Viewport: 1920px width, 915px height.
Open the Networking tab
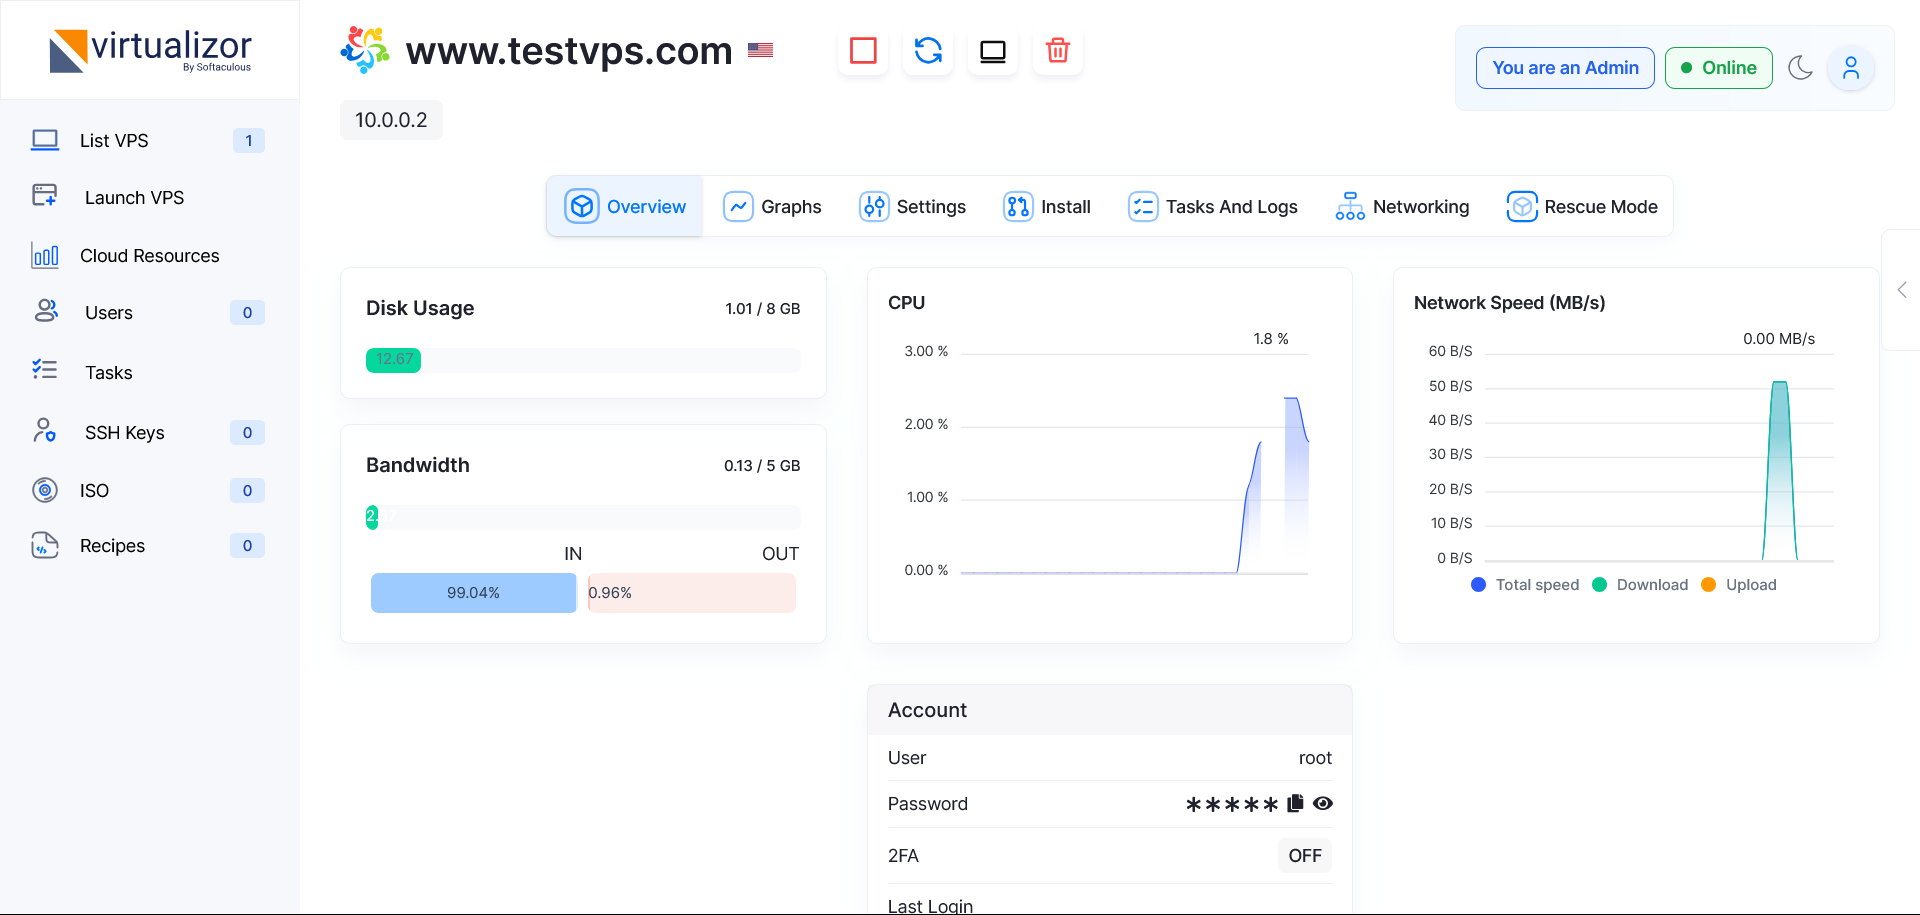click(x=1402, y=206)
